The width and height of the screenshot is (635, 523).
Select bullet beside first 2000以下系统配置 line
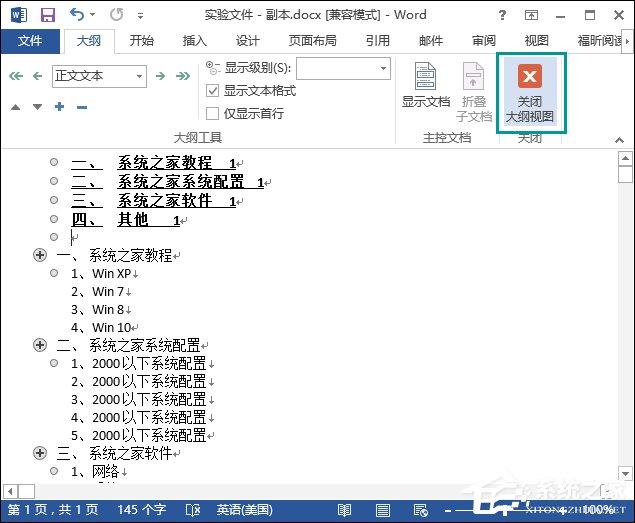coord(54,363)
